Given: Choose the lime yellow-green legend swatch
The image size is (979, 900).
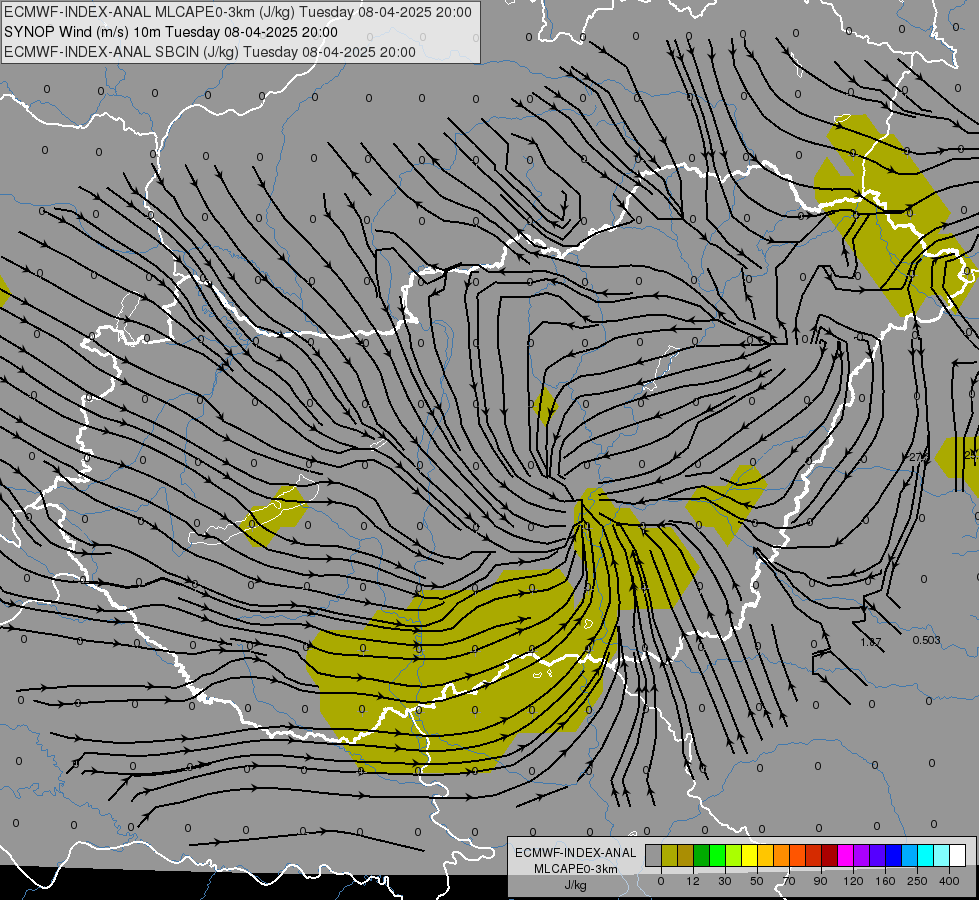Looking at the screenshot, I should point(734,855).
